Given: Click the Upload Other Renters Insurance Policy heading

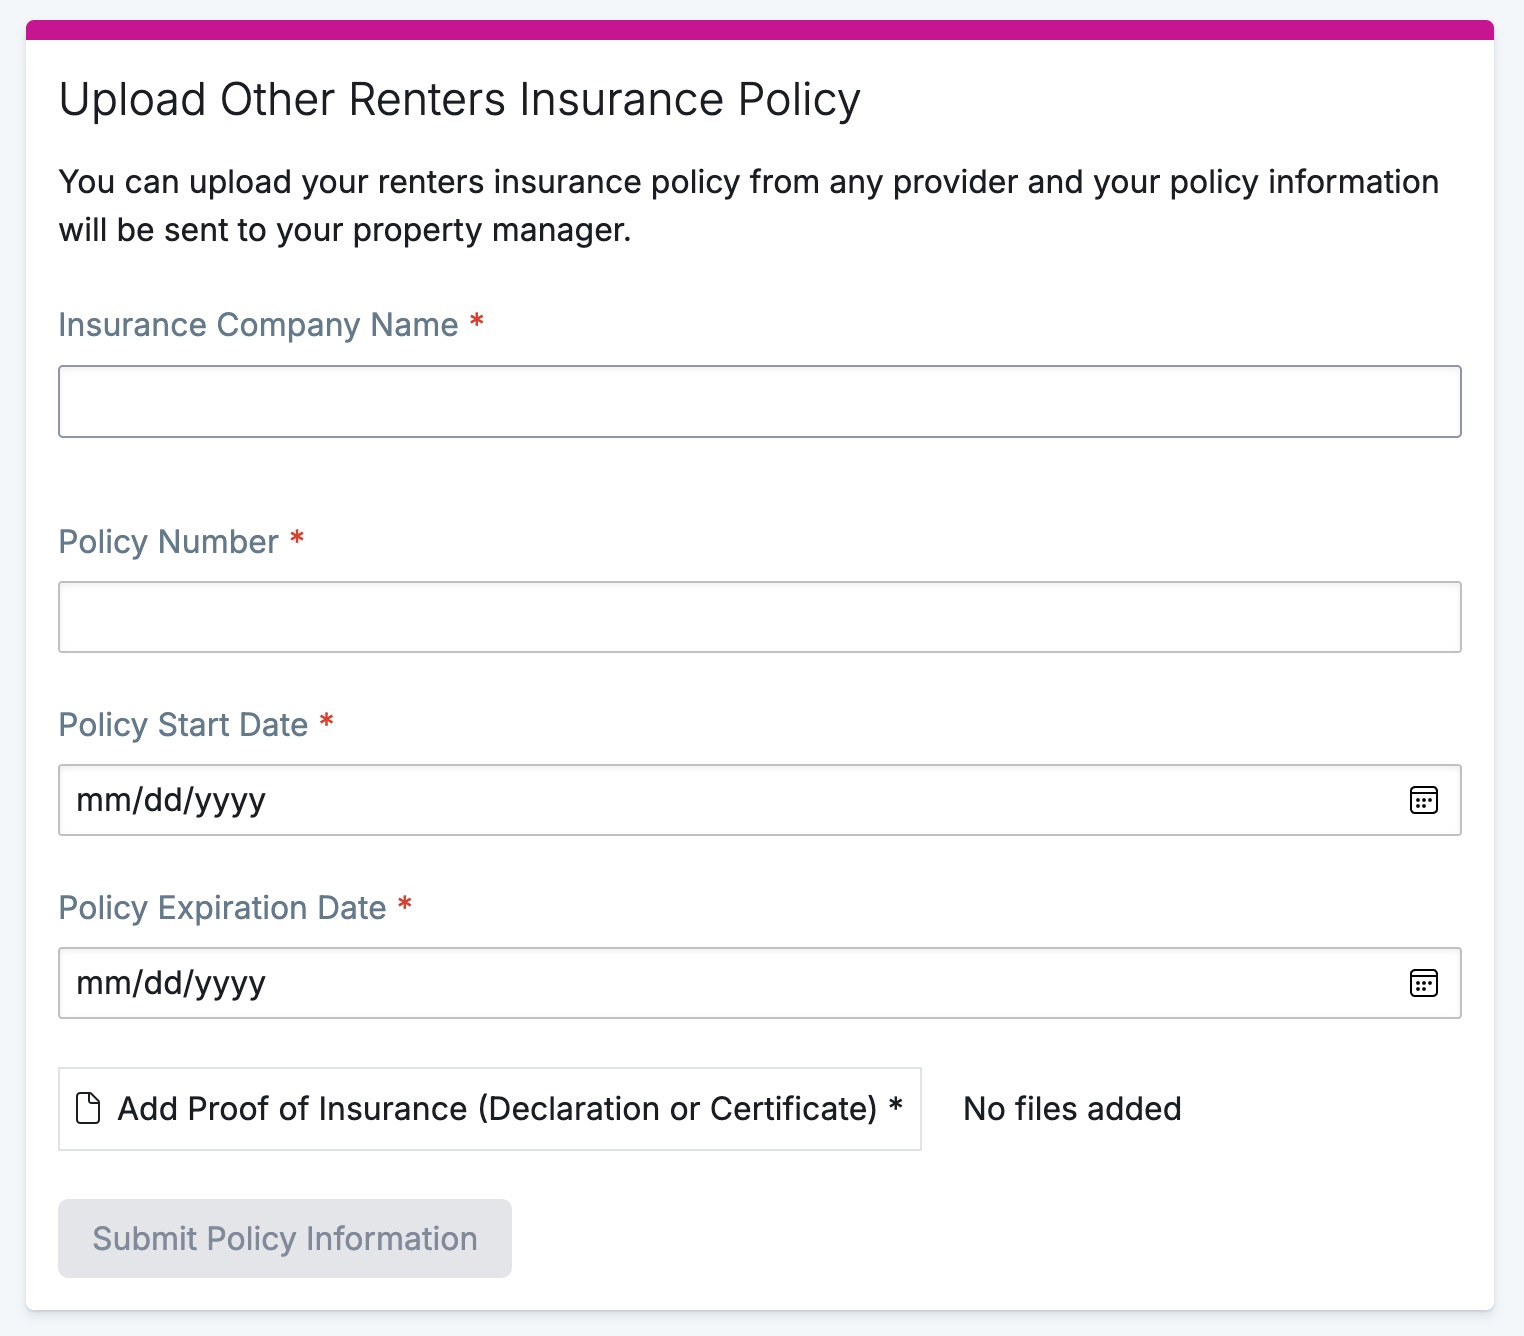Looking at the screenshot, I should [459, 100].
